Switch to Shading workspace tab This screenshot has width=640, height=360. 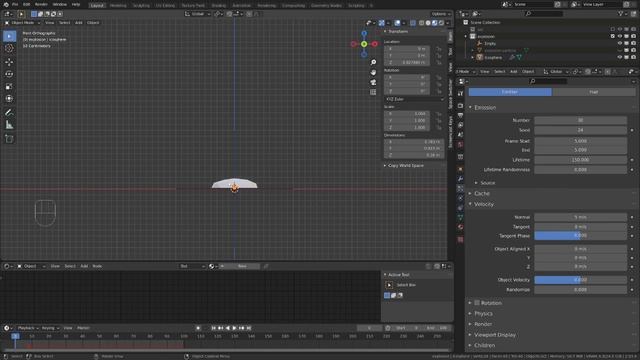click(x=219, y=6)
